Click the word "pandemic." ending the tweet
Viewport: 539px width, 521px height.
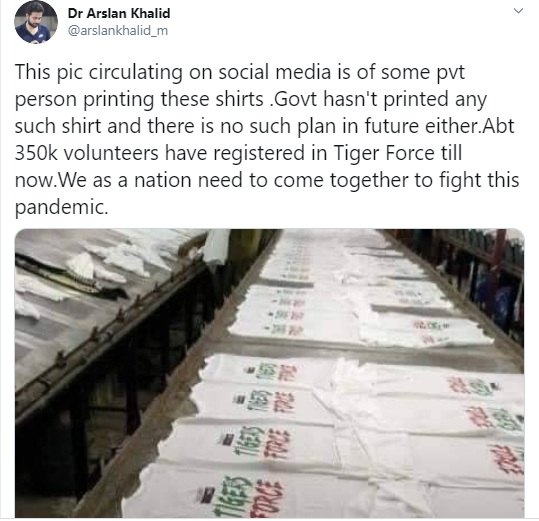point(62,208)
